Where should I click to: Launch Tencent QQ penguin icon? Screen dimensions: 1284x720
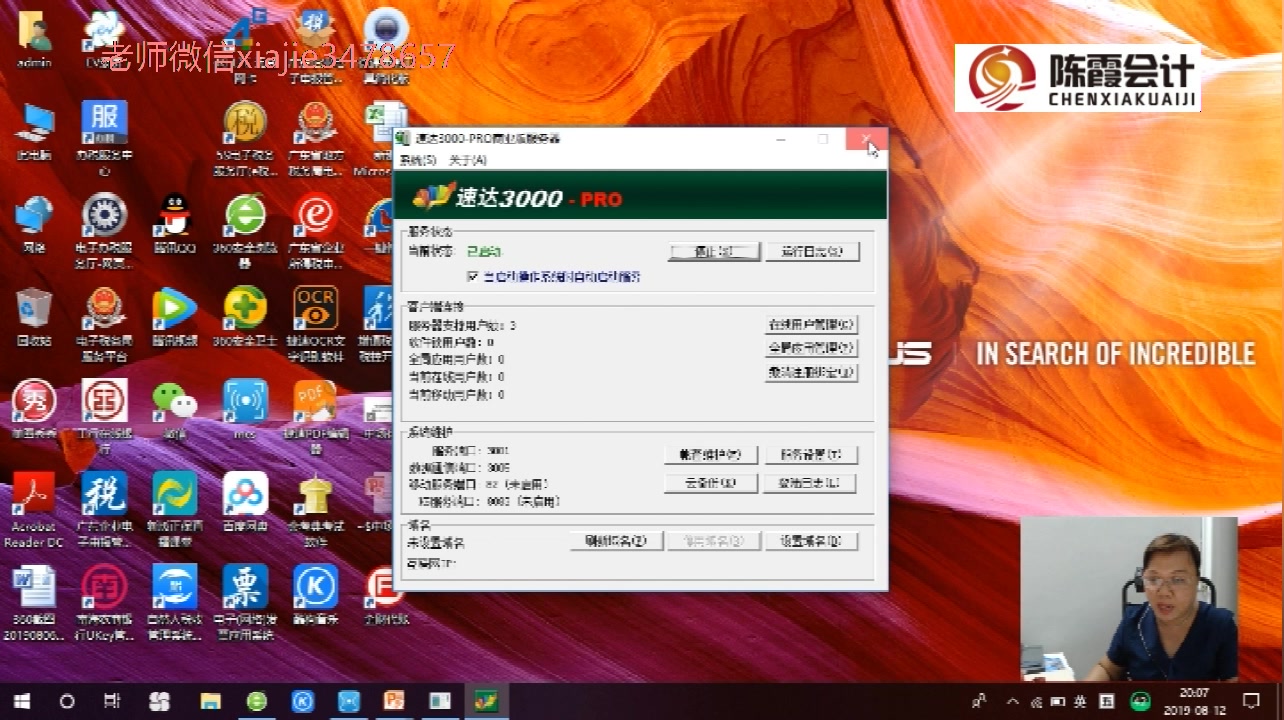175,222
